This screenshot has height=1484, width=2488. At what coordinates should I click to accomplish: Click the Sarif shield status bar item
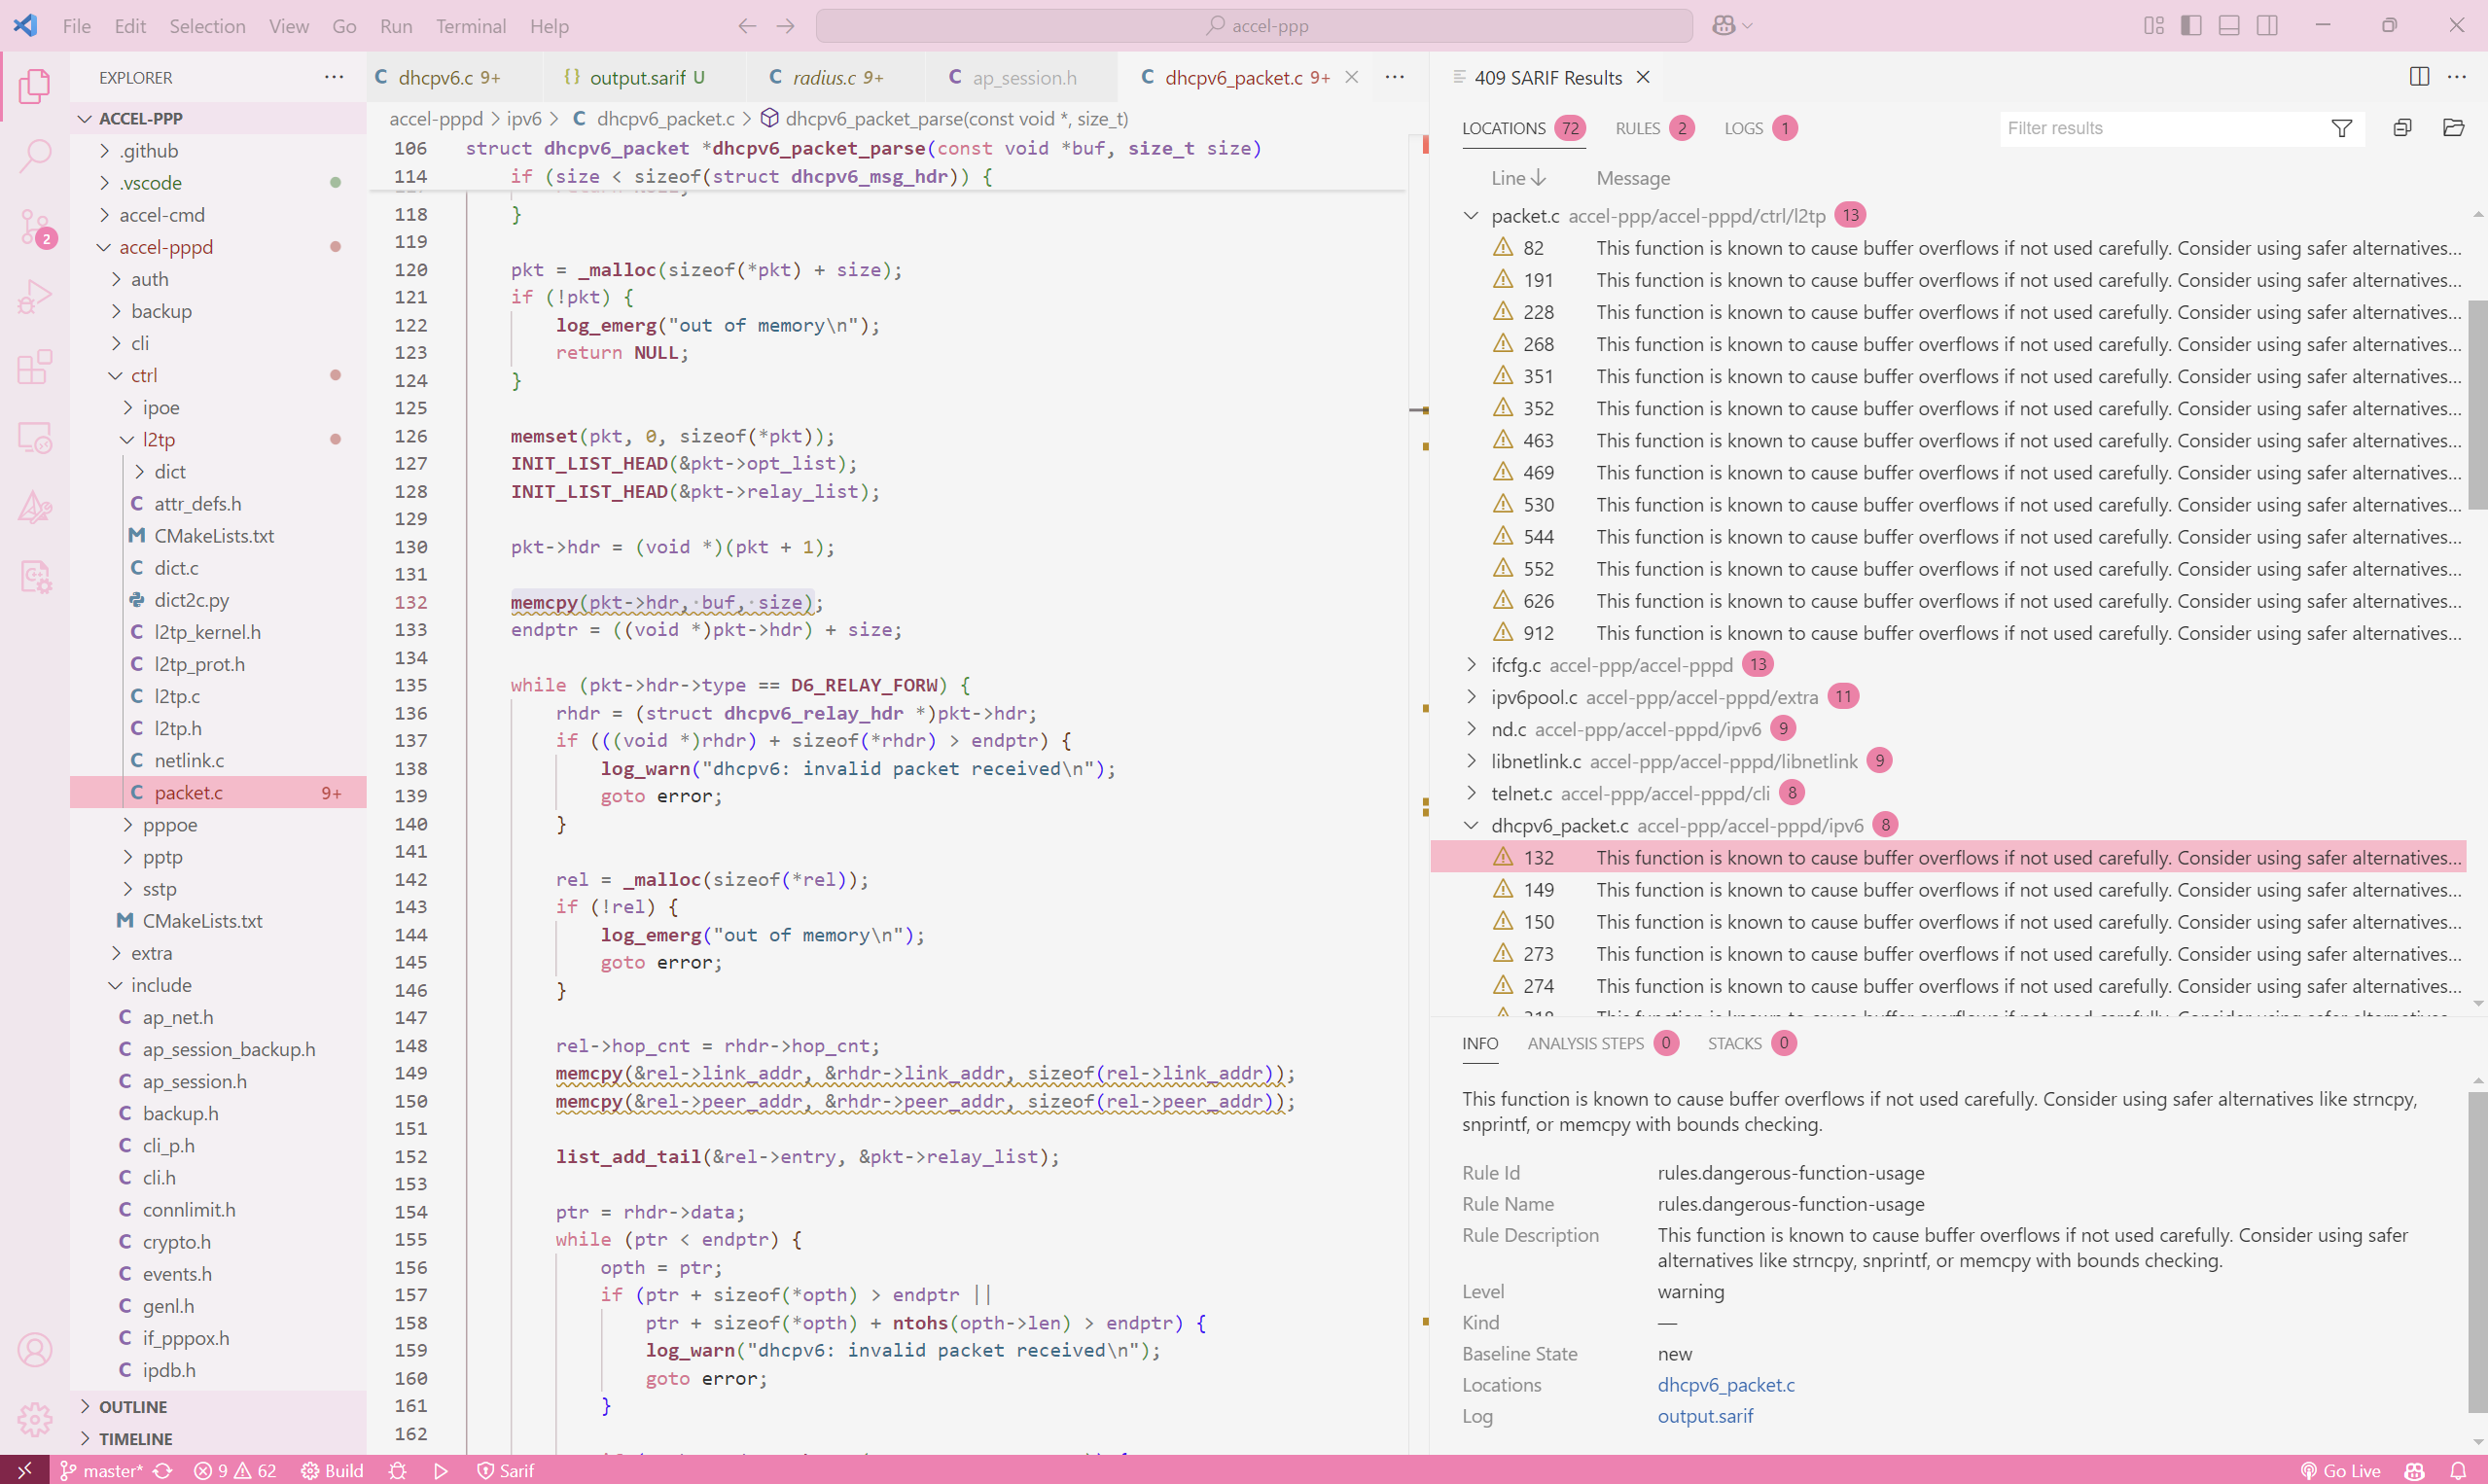tap(505, 1470)
